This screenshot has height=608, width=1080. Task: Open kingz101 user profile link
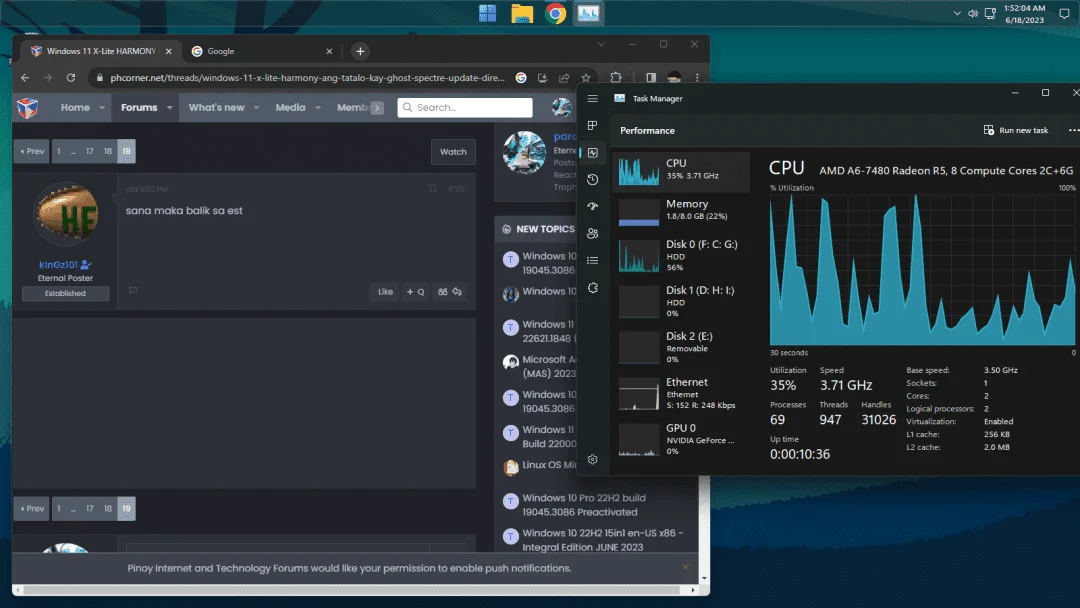59,264
